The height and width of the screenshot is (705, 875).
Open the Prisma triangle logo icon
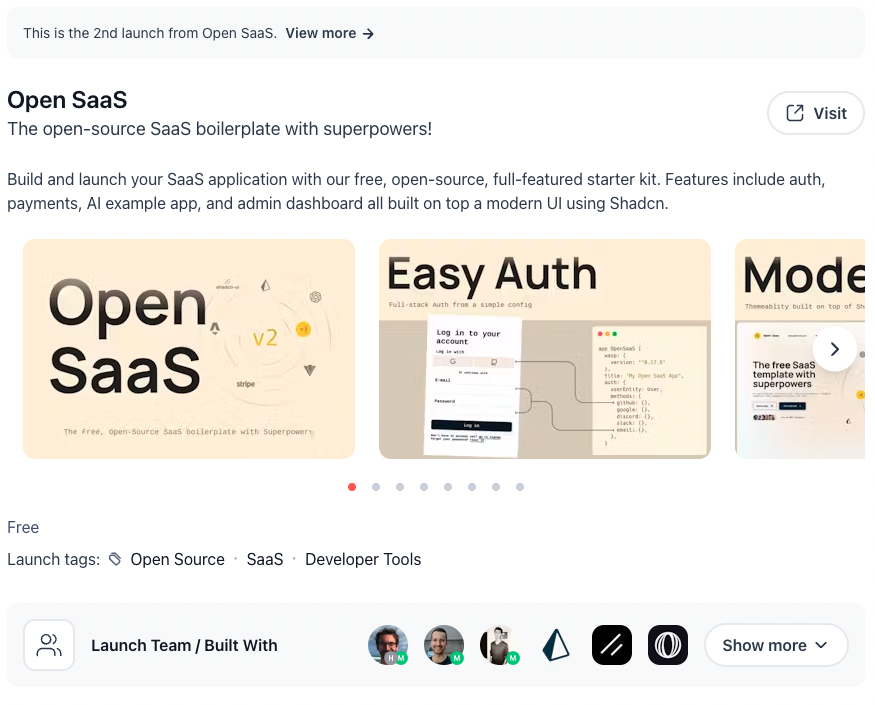tap(556, 645)
